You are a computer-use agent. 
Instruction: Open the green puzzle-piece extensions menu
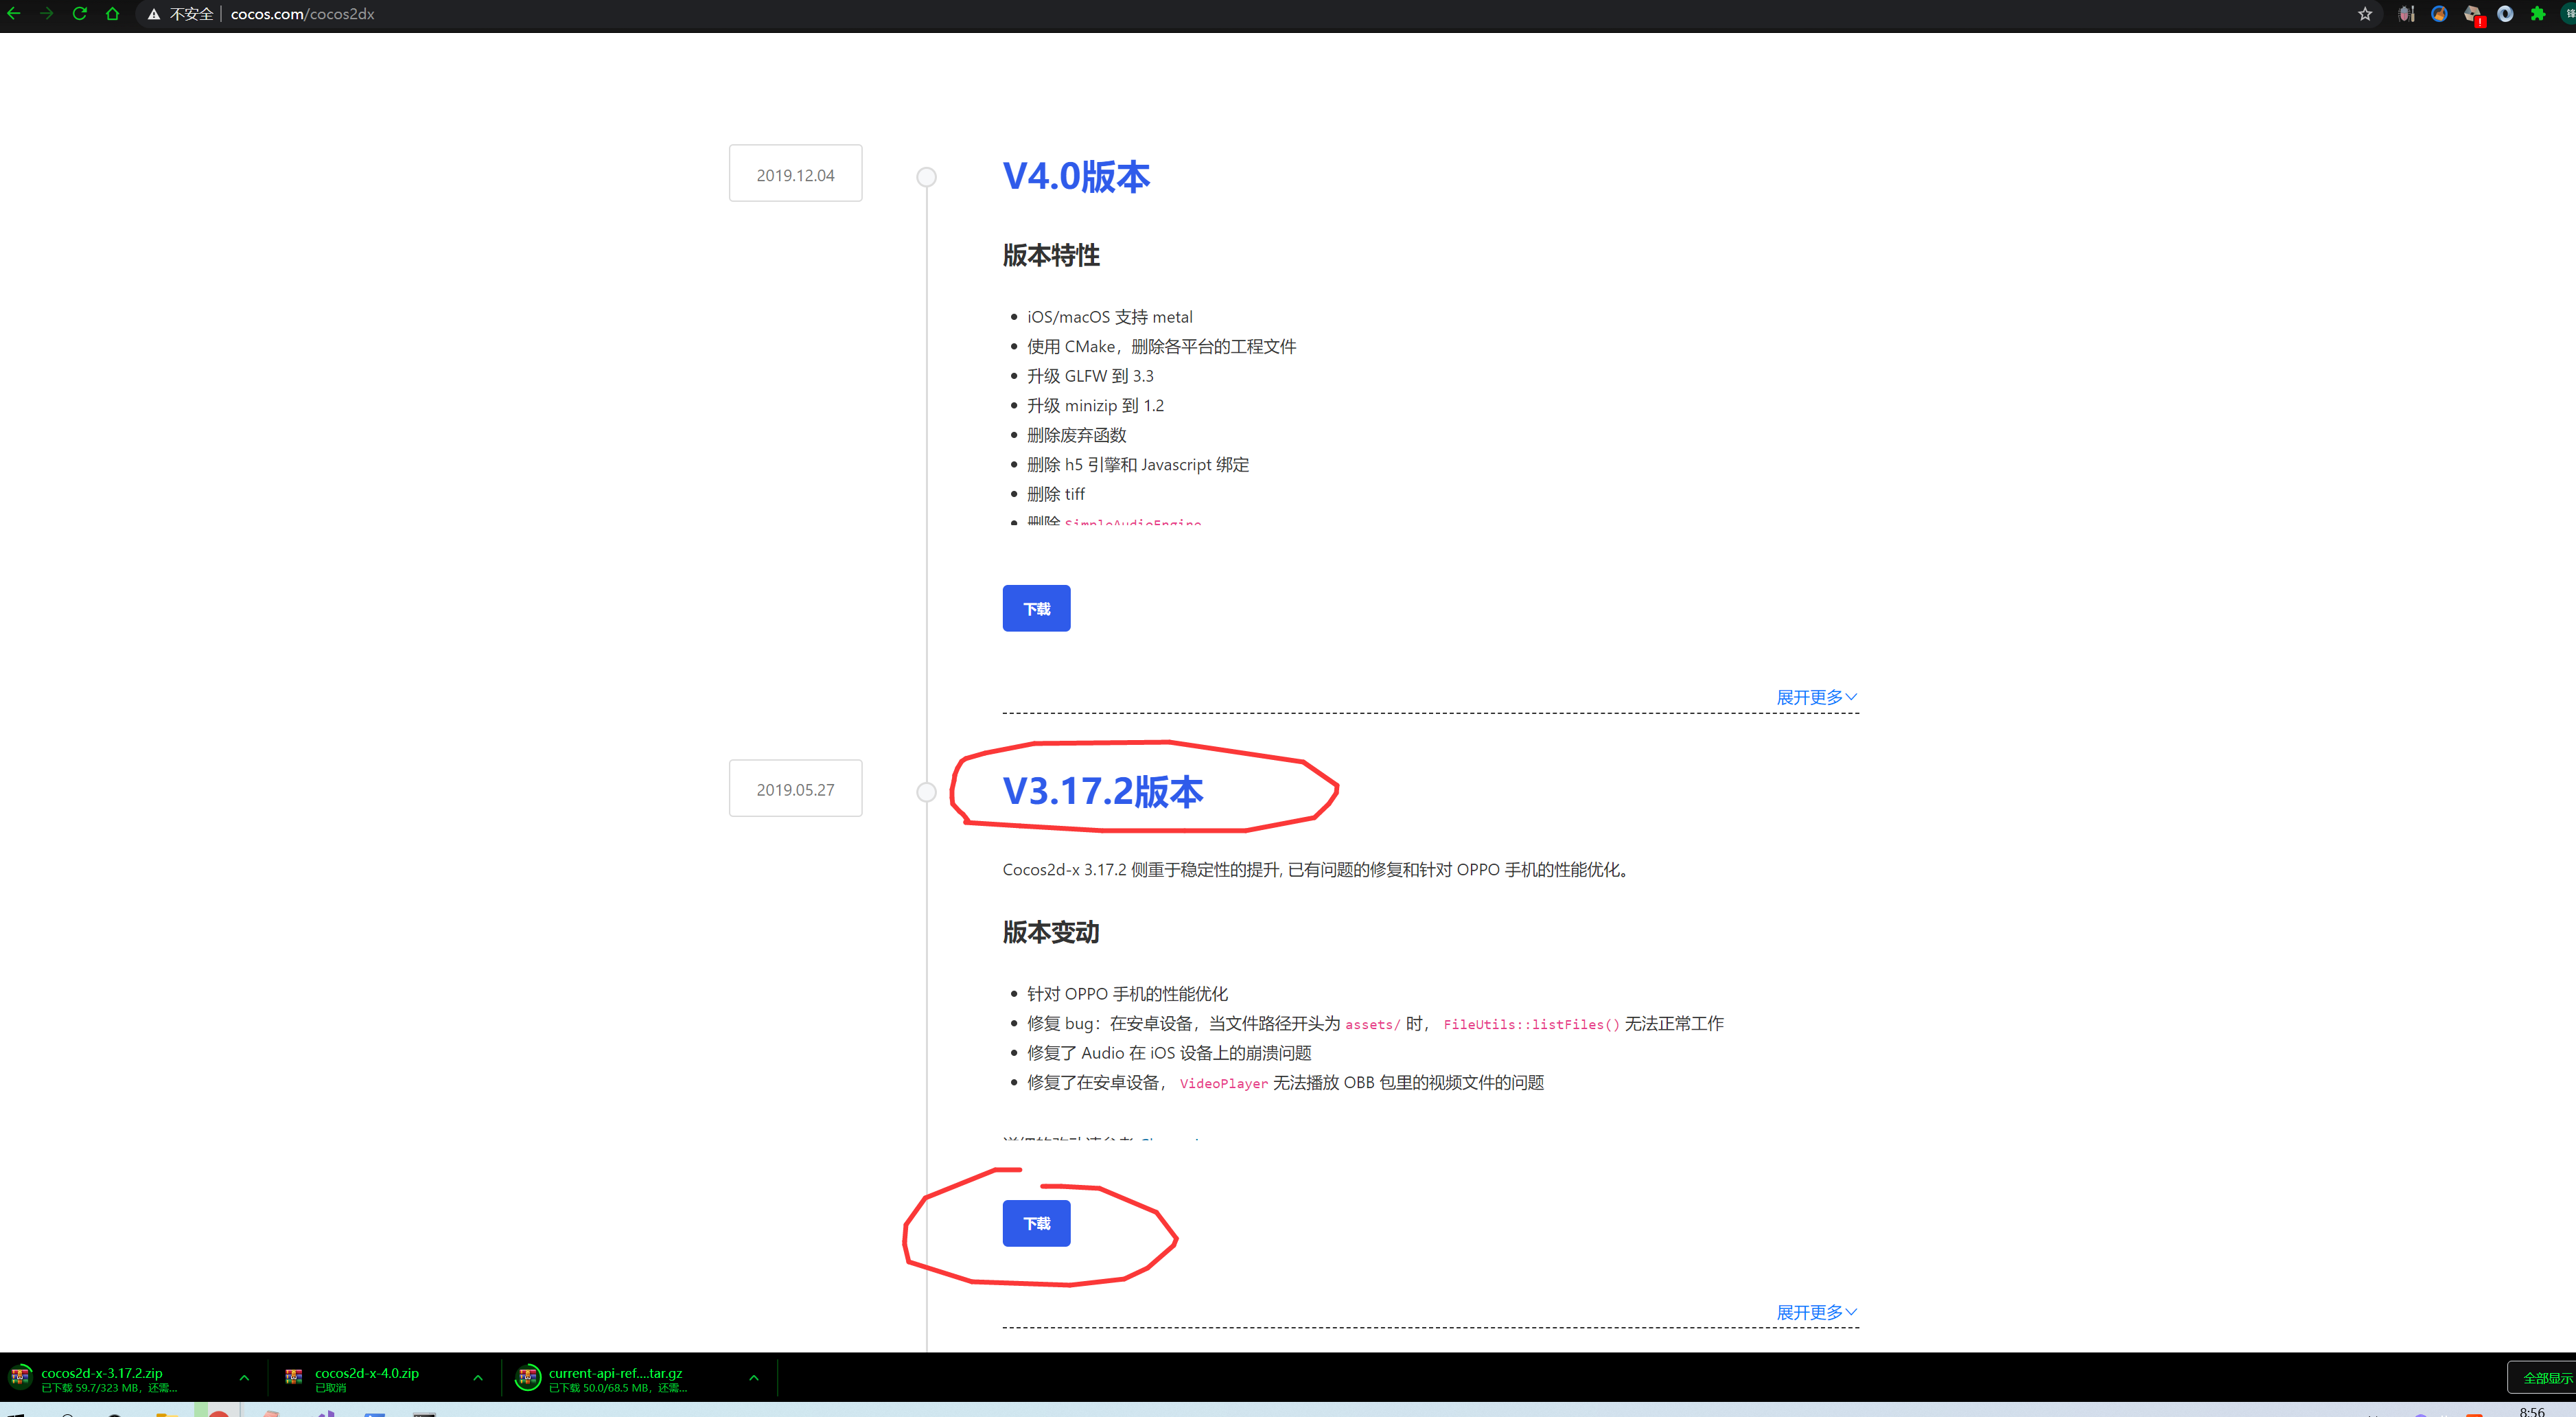tap(2538, 14)
